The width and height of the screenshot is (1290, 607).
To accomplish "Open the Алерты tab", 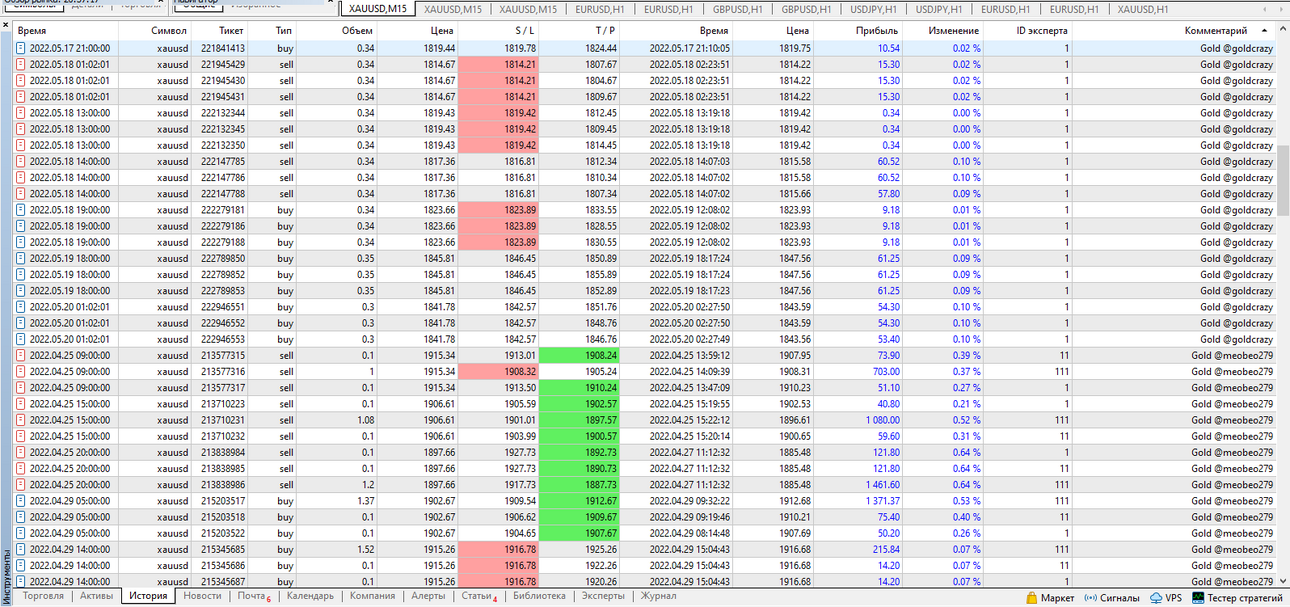I will 428,596.
